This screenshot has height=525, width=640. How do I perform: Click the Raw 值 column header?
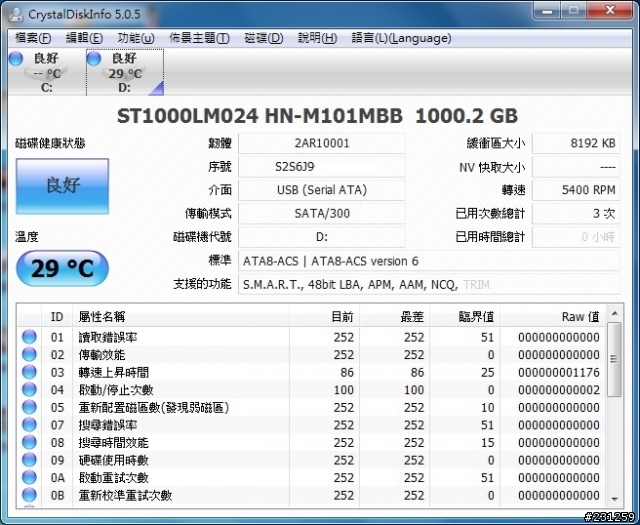click(553, 316)
